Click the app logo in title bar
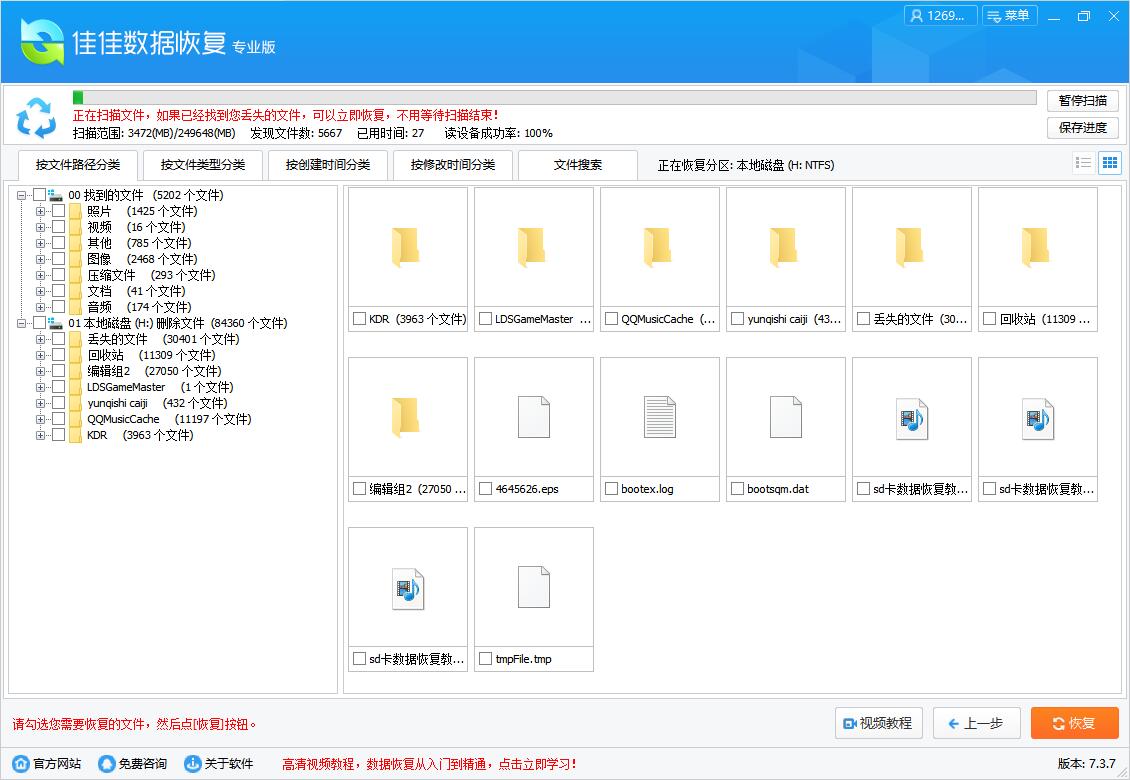The image size is (1130, 780). [x=43, y=41]
